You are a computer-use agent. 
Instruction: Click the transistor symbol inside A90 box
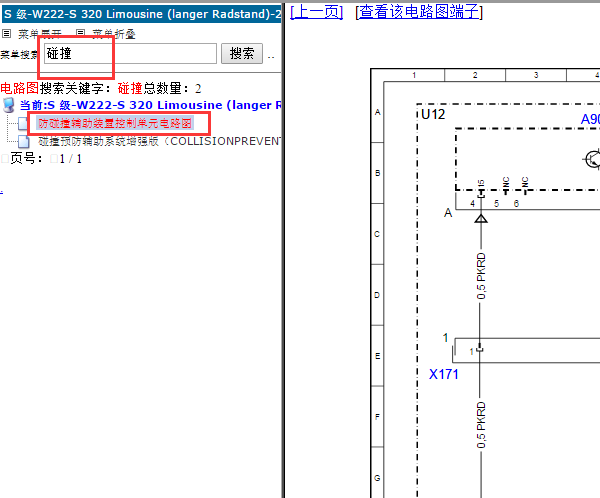pos(592,159)
